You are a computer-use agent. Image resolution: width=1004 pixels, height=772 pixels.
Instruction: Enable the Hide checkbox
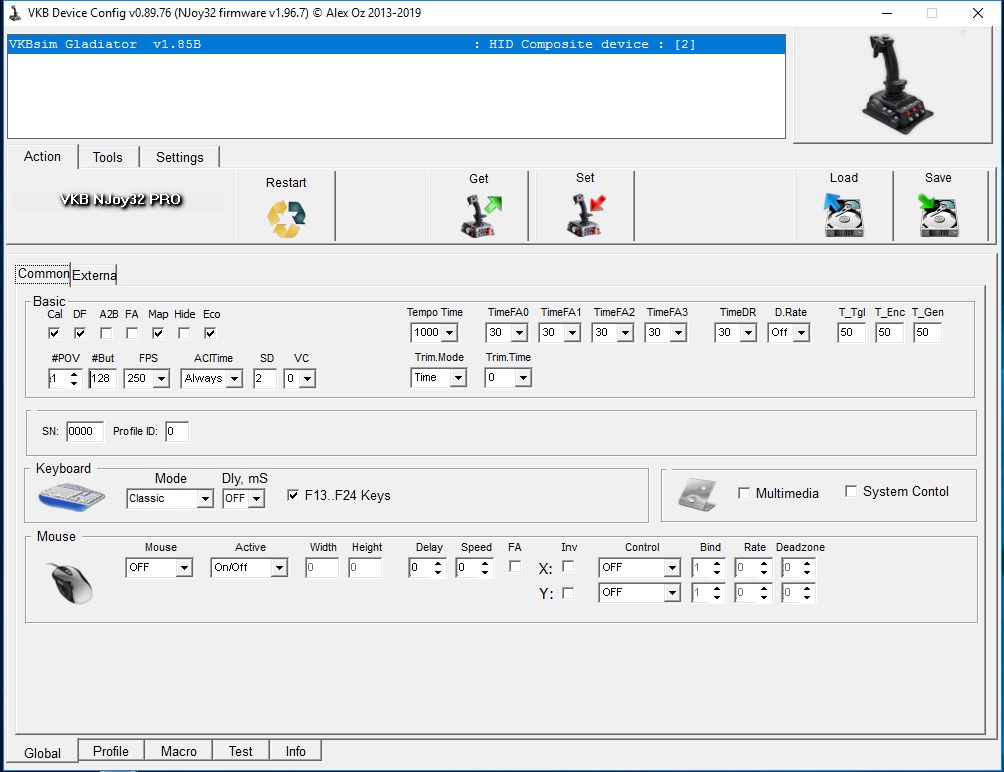[x=184, y=333]
